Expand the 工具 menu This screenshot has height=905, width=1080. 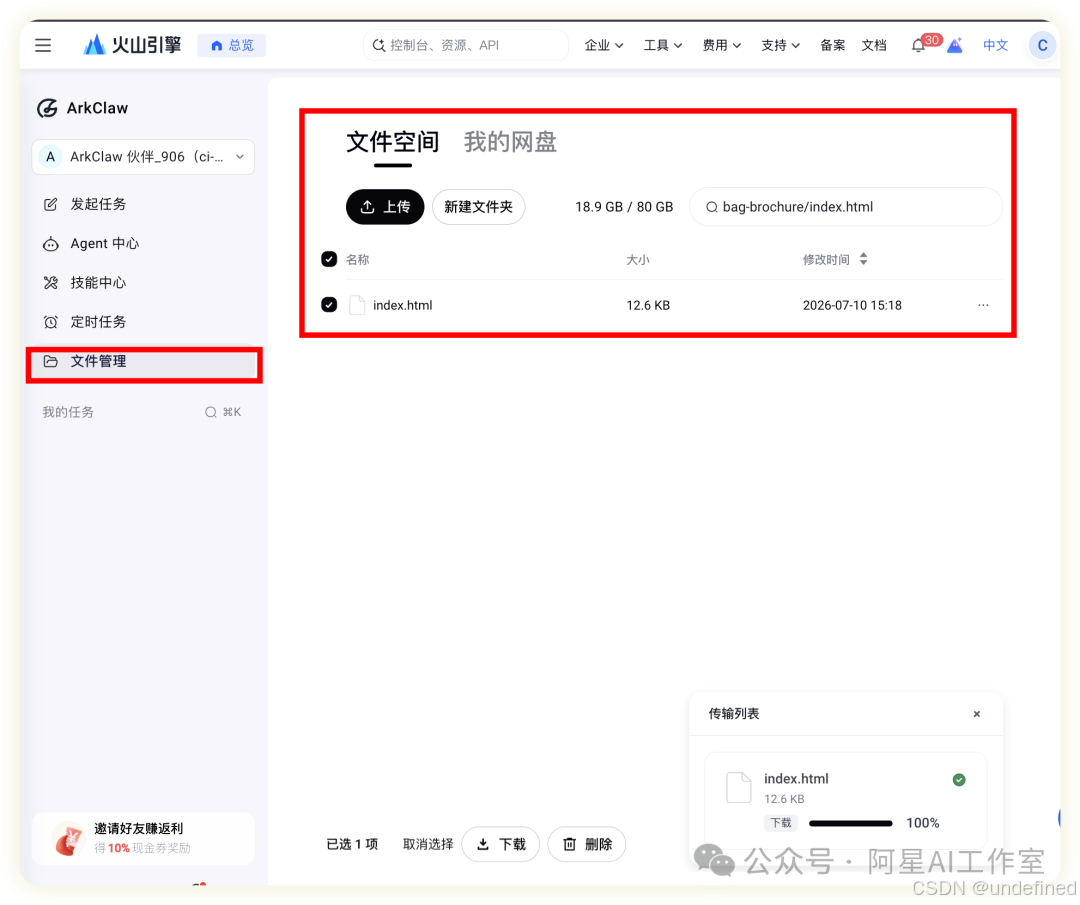click(663, 45)
